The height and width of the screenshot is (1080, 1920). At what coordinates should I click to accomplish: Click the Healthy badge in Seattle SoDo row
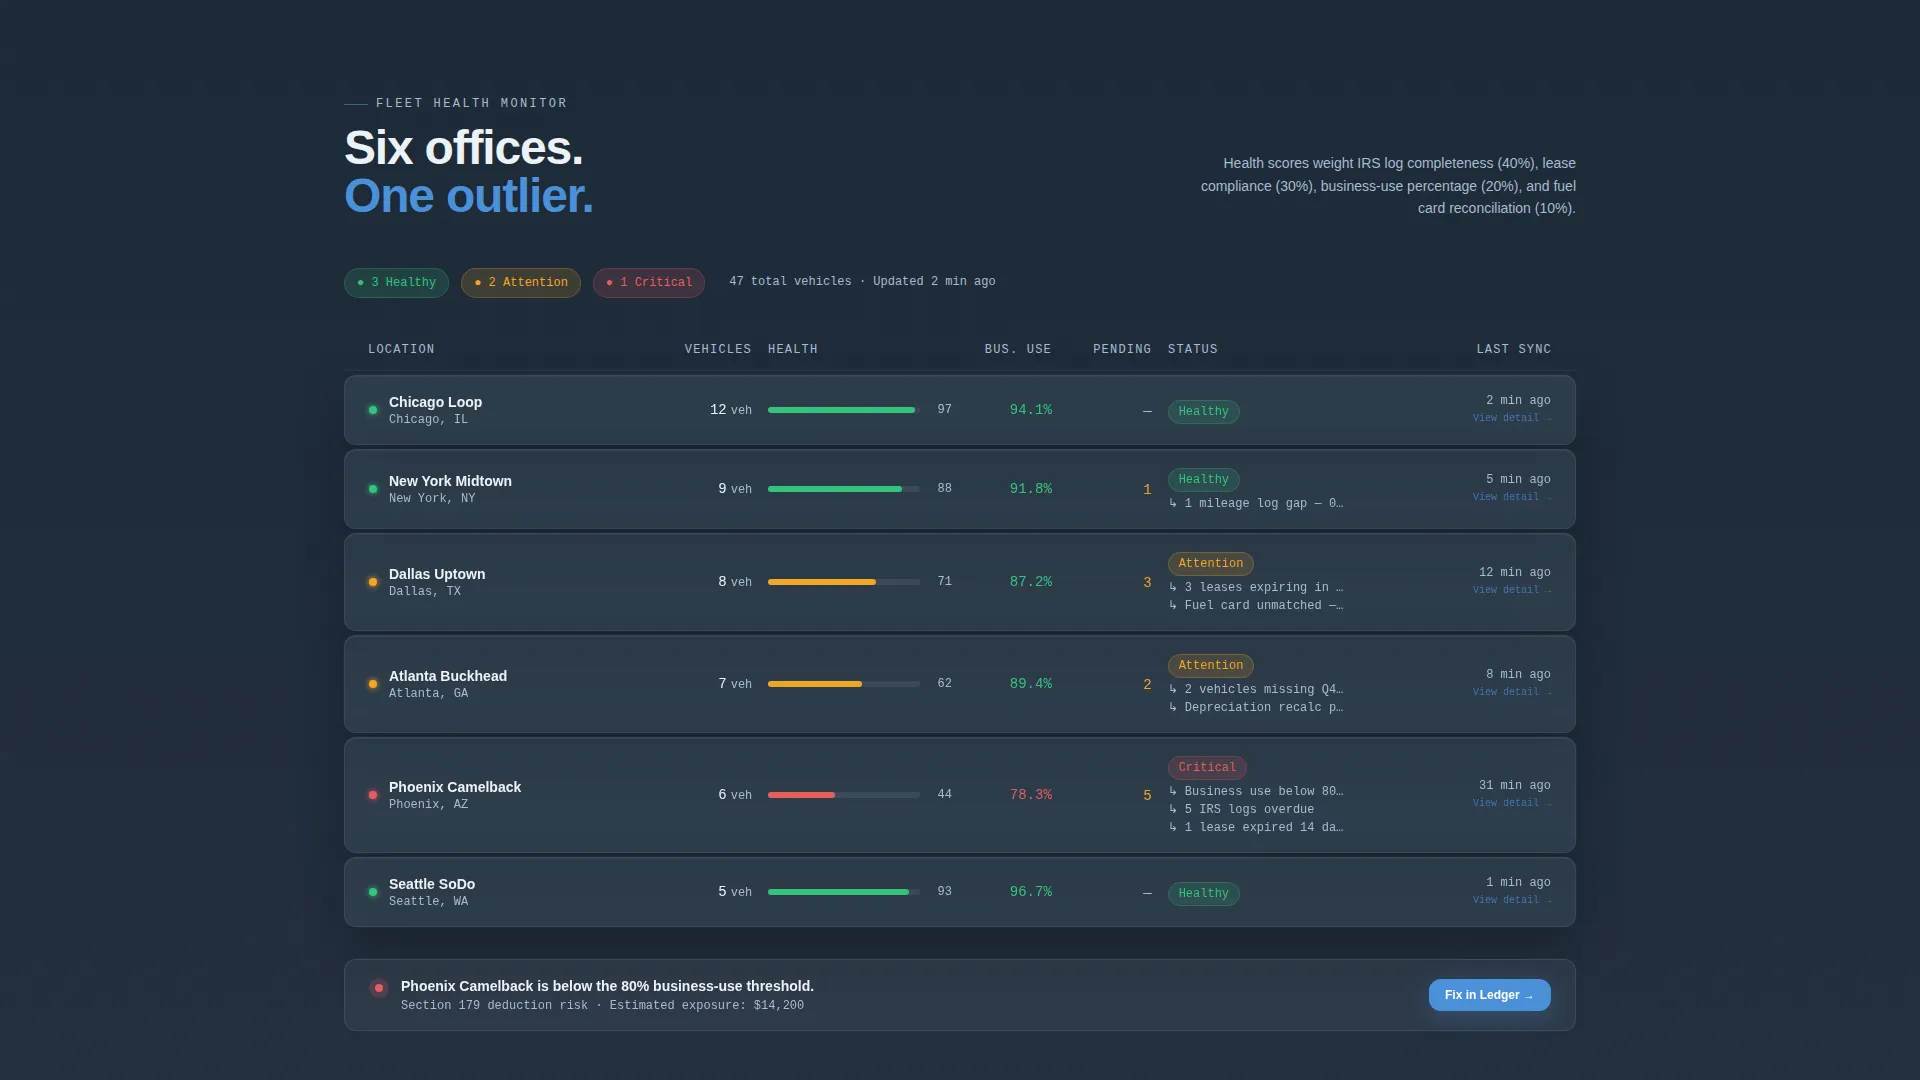1203,894
